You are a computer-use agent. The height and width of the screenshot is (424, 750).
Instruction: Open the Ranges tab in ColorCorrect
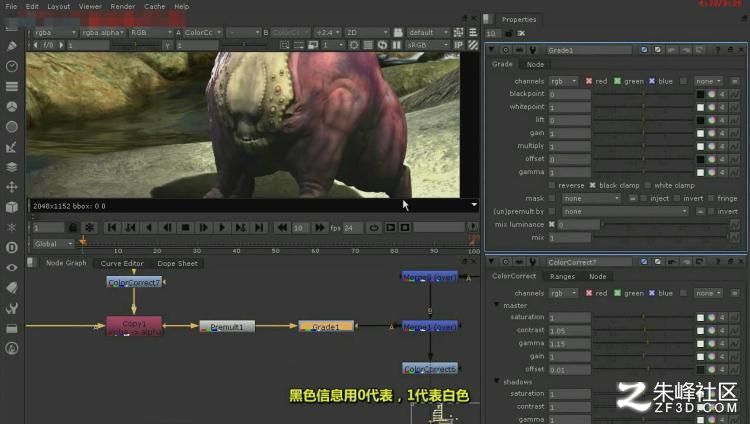click(562, 276)
